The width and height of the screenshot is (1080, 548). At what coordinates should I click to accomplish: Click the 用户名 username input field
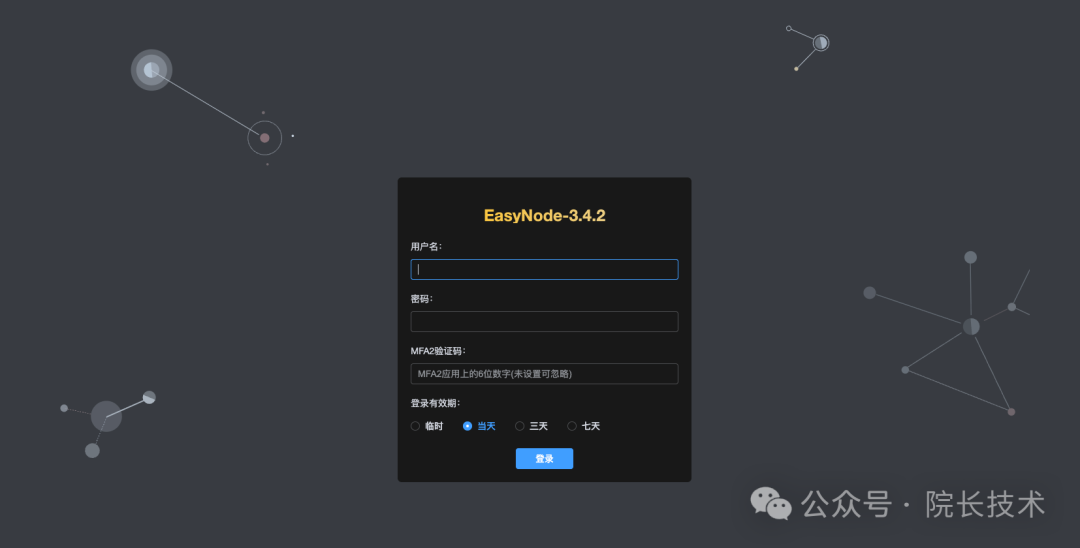pos(544,269)
